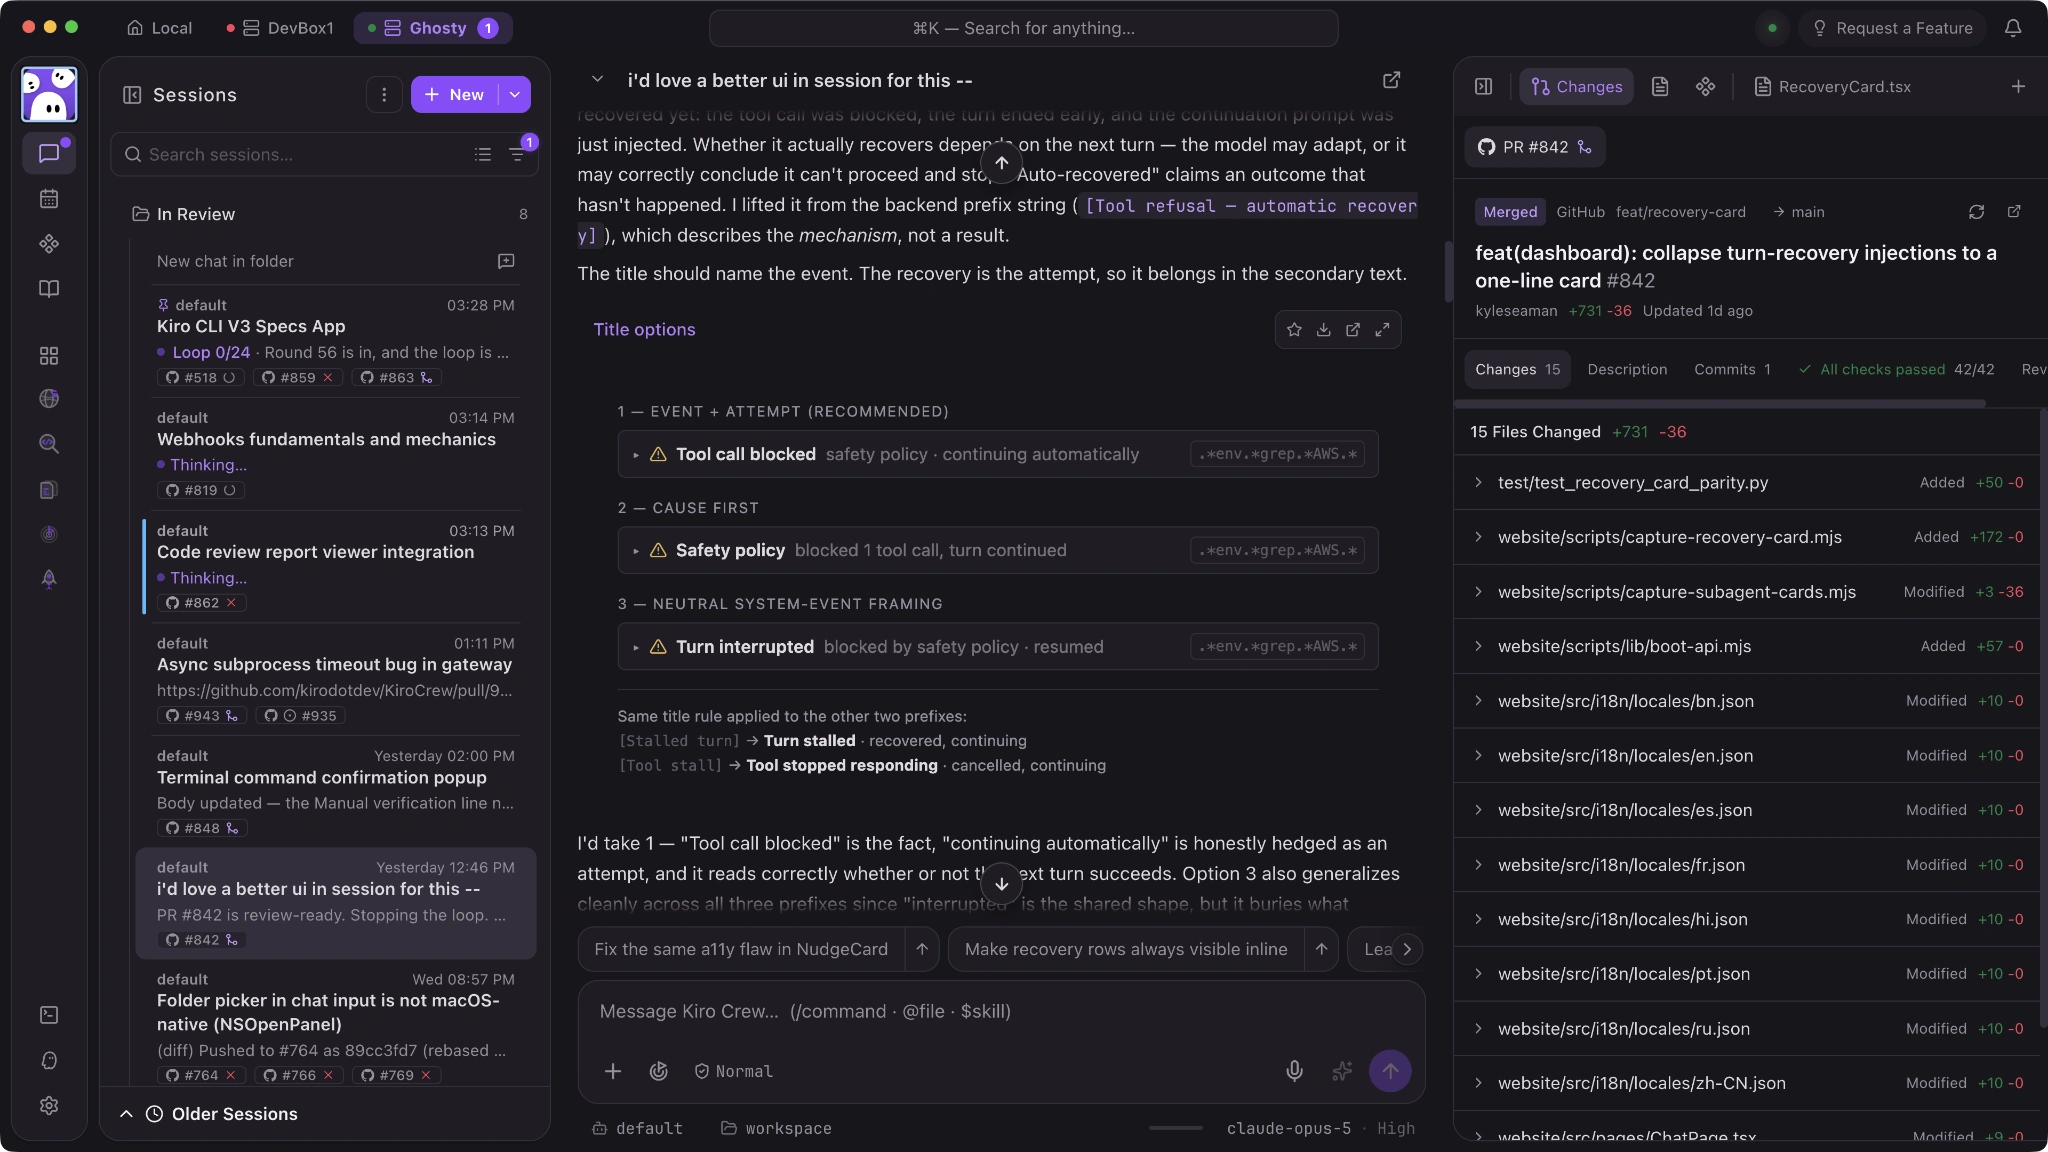Image resolution: width=2048 pixels, height=1152 pixels.
Task: Collapse the session title chevron
Action: [x=597, y=80]
